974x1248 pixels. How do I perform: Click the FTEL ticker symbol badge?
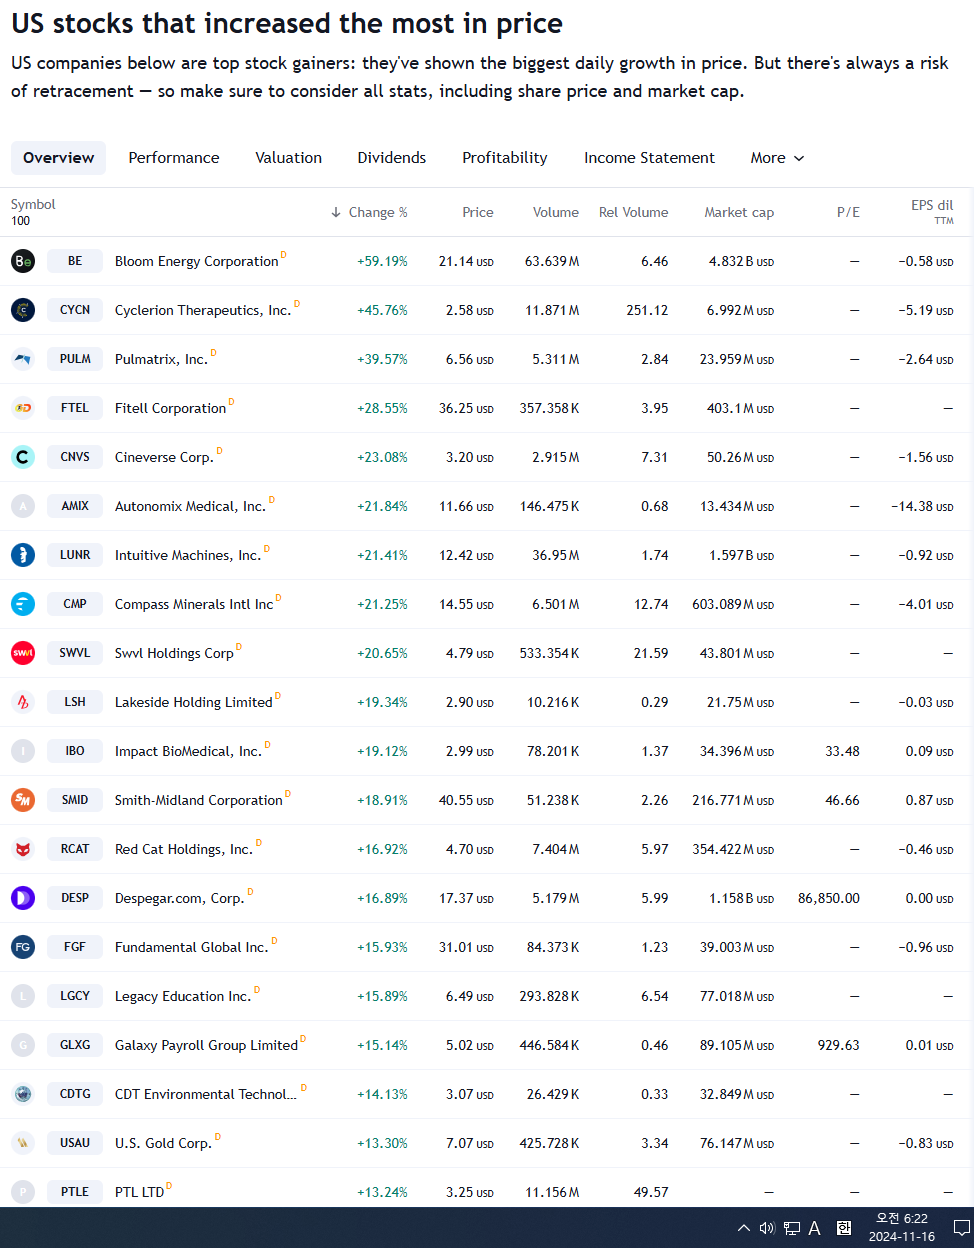pyautogui.click(x=75, y=408)
